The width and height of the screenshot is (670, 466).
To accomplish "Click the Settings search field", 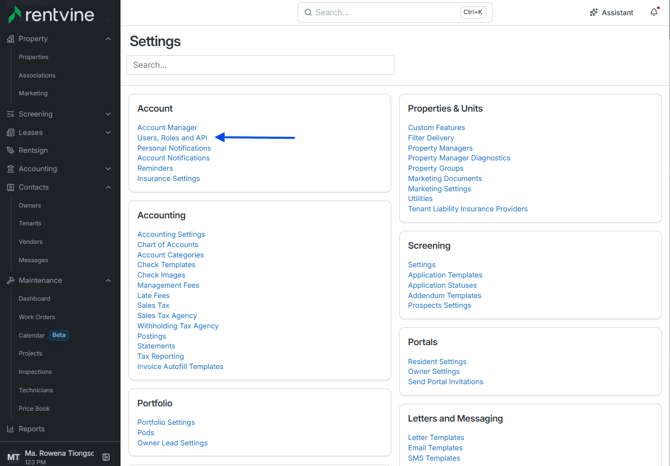I will [x=260, y=65].
